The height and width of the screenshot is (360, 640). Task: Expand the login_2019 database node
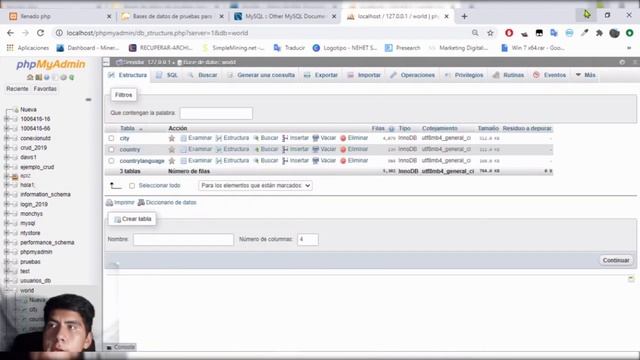tap(6, 204)
